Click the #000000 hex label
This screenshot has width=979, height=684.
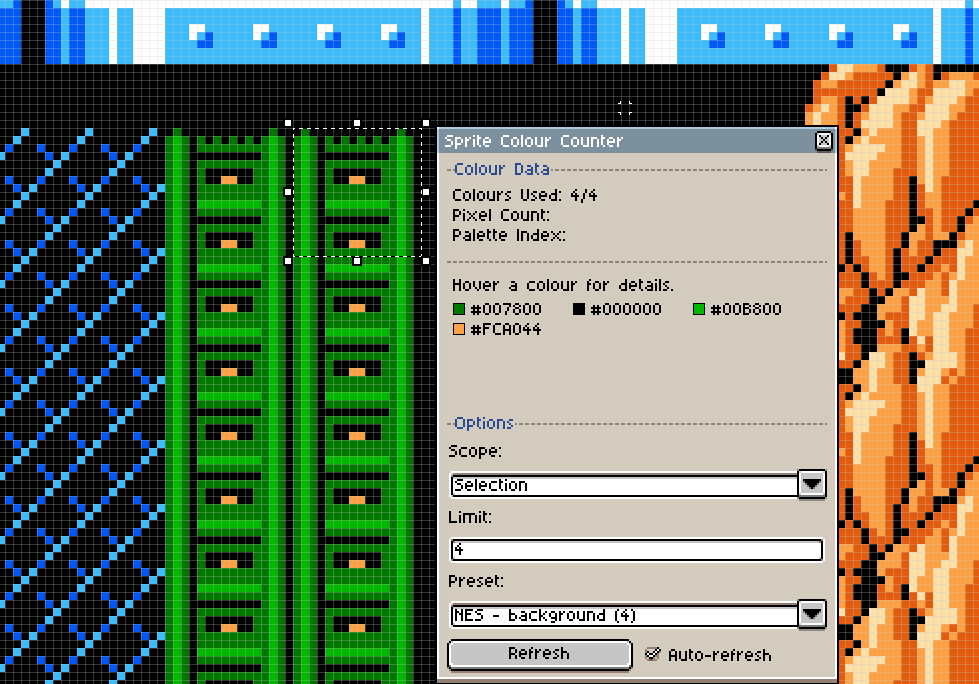[626, 309]
